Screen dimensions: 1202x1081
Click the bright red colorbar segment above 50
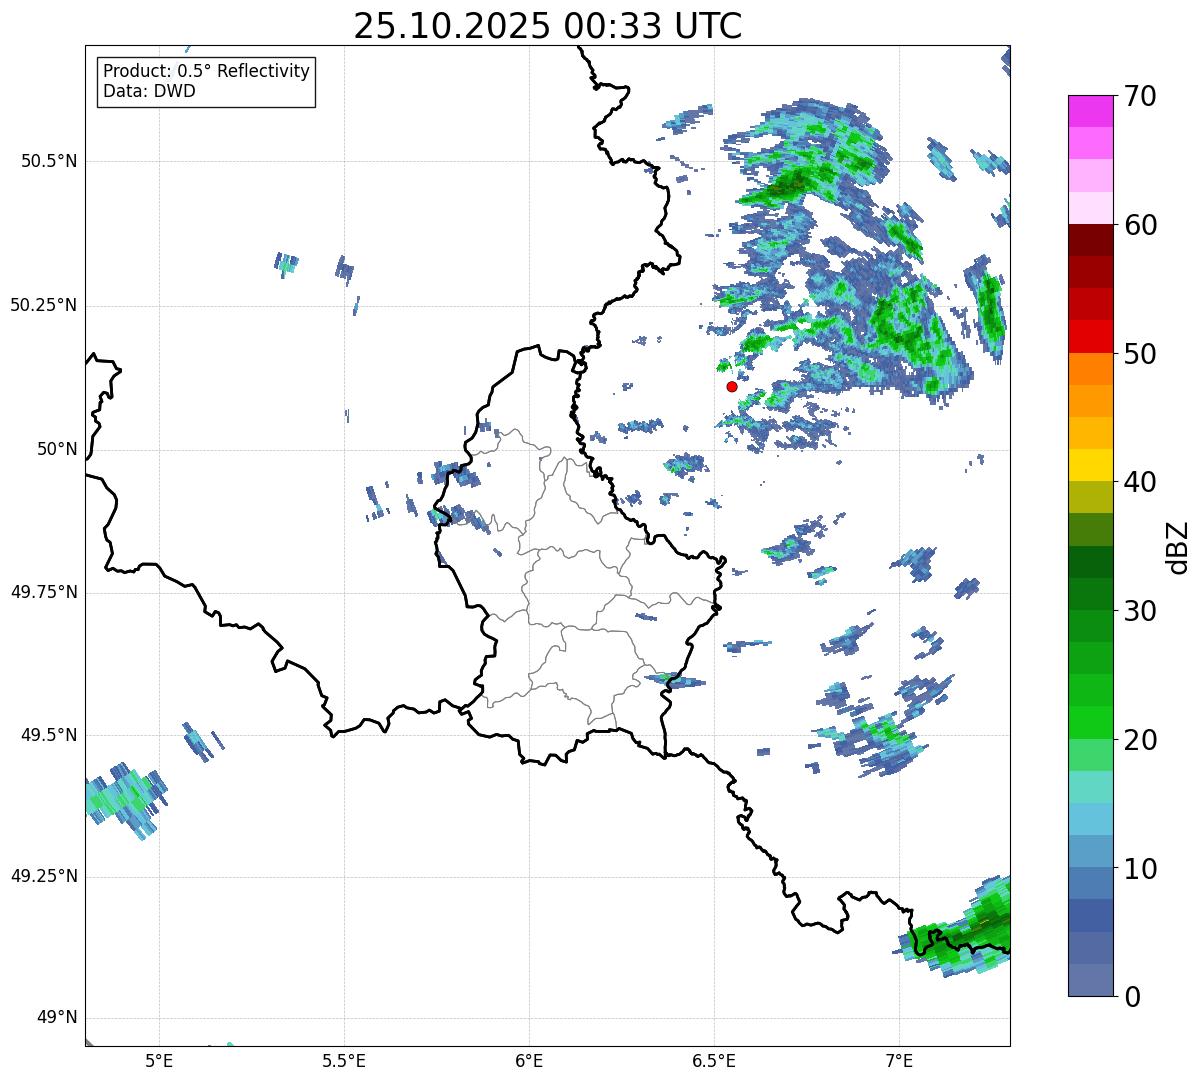click(x=1090, y=337)
